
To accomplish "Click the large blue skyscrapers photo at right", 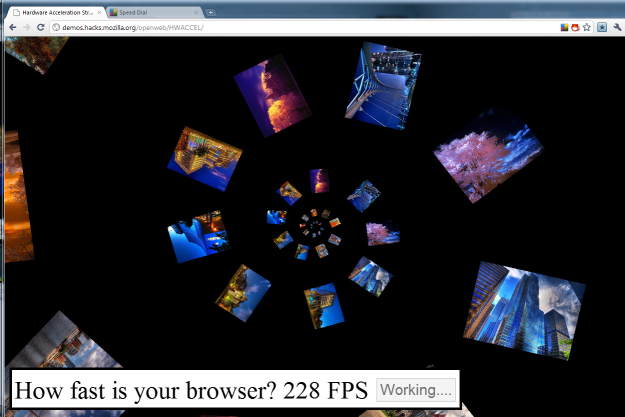I will 524,311.
